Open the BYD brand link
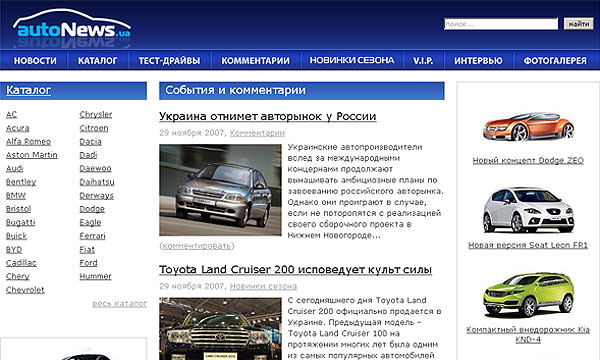 14,249
